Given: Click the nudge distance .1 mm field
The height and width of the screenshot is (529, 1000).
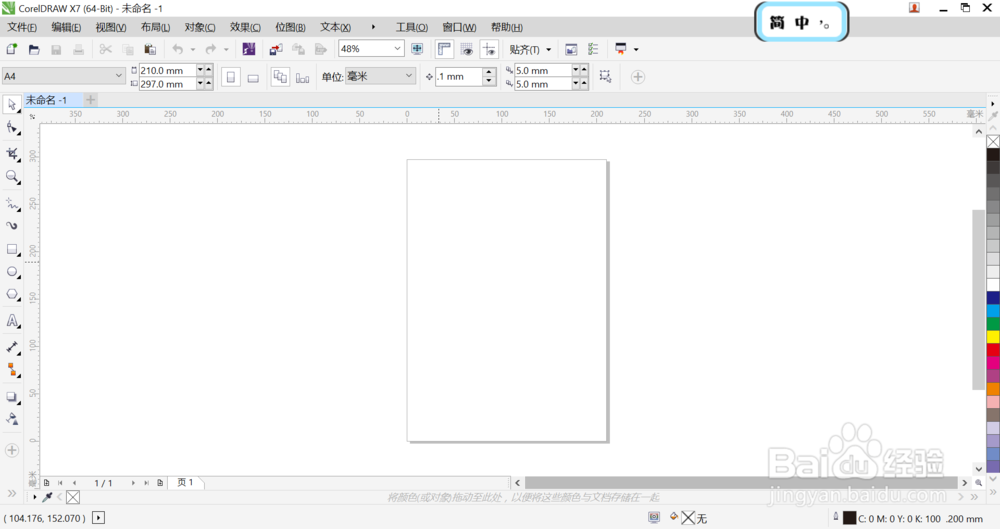Looking at the screenshot, I should (459, 77).
